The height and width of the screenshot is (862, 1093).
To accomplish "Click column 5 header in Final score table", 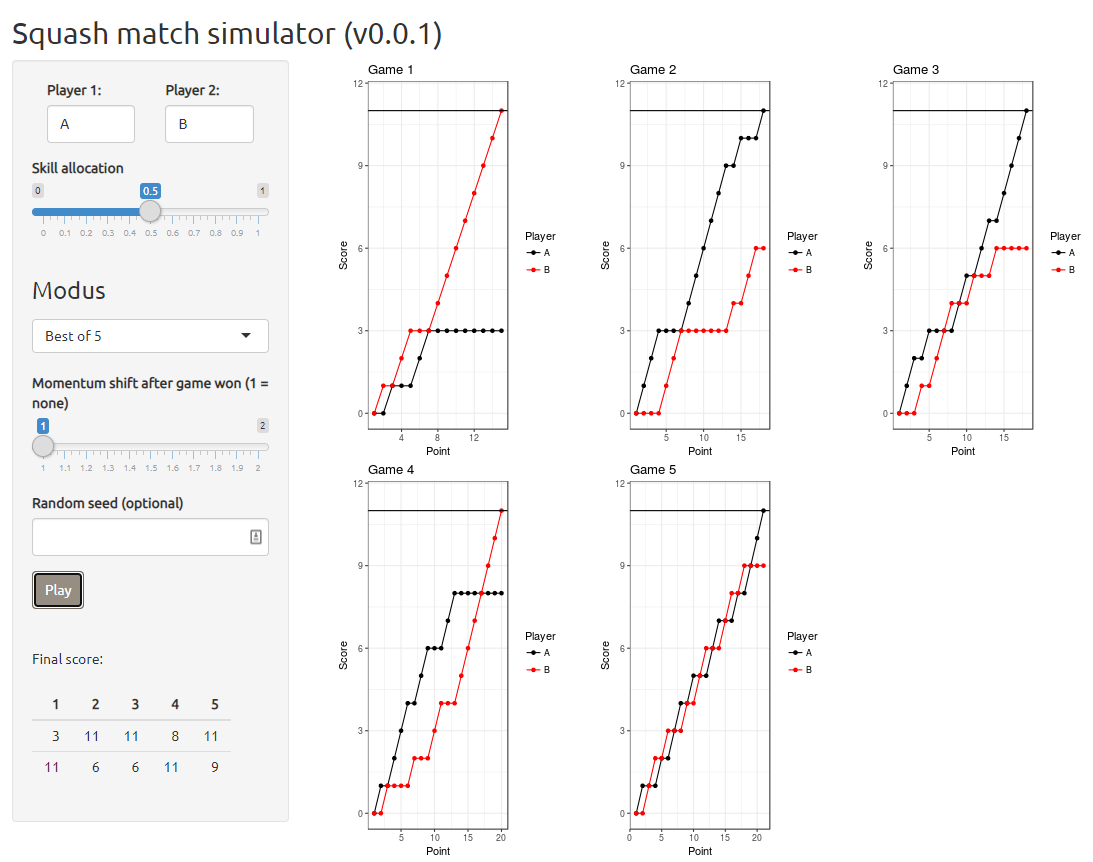I will pos(215,704).
